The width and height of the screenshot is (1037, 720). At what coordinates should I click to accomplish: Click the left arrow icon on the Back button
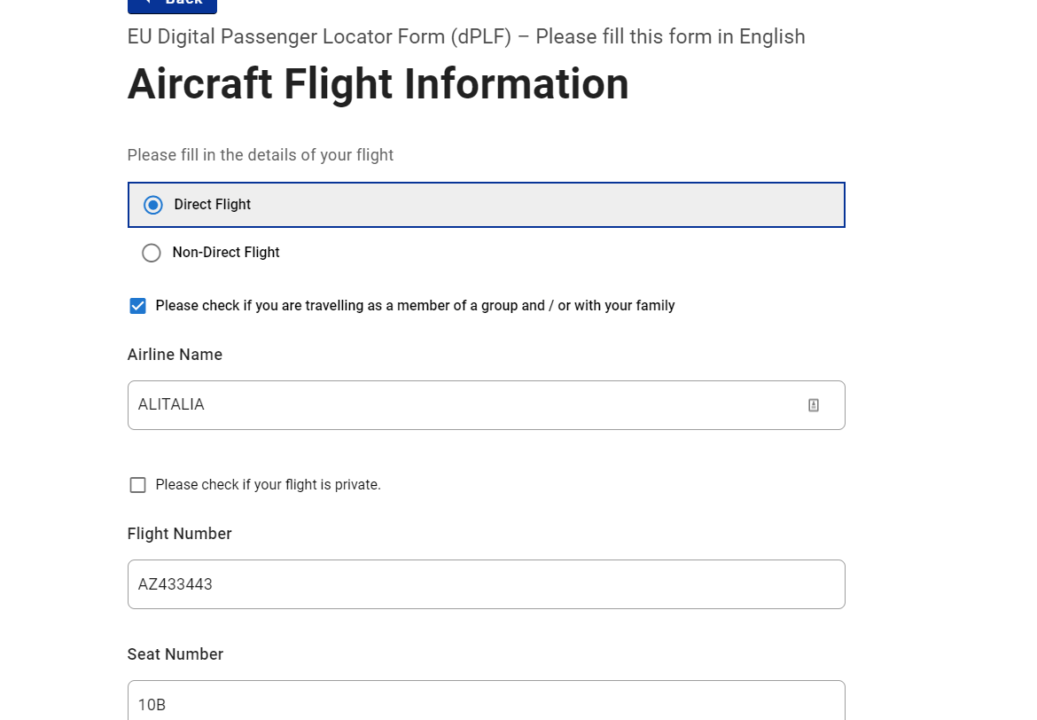point(147,3)
